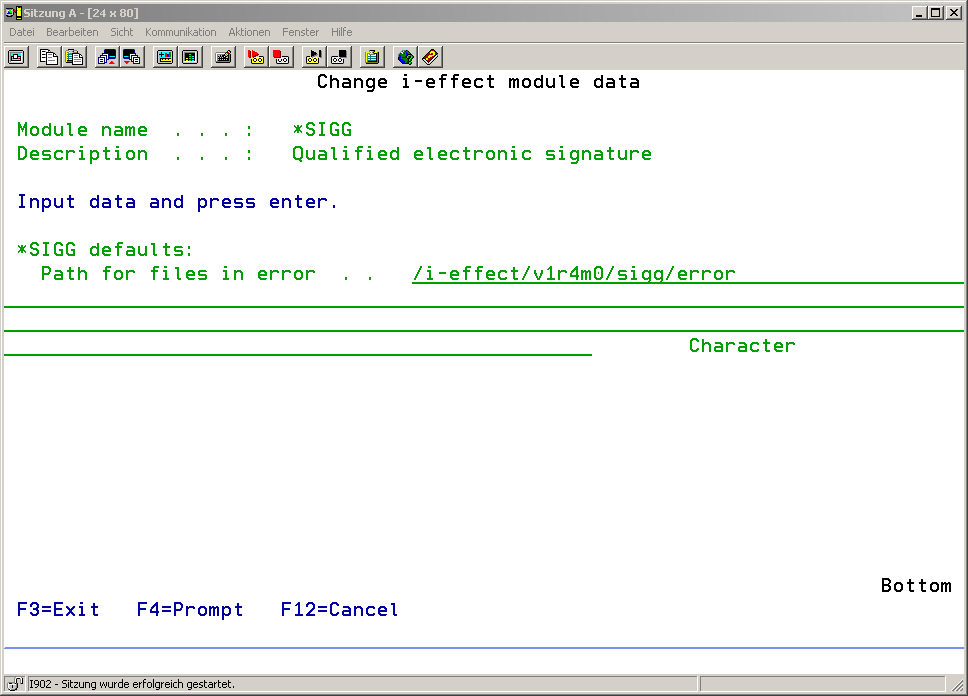
Task: Open the keyboard remap icon
Action: pos(223,57)
